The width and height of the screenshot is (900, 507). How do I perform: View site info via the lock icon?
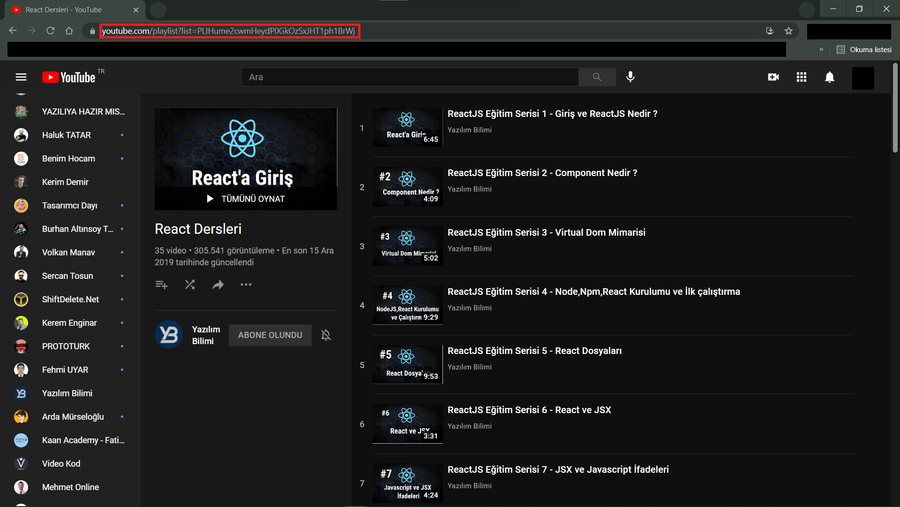click(92, 31)
